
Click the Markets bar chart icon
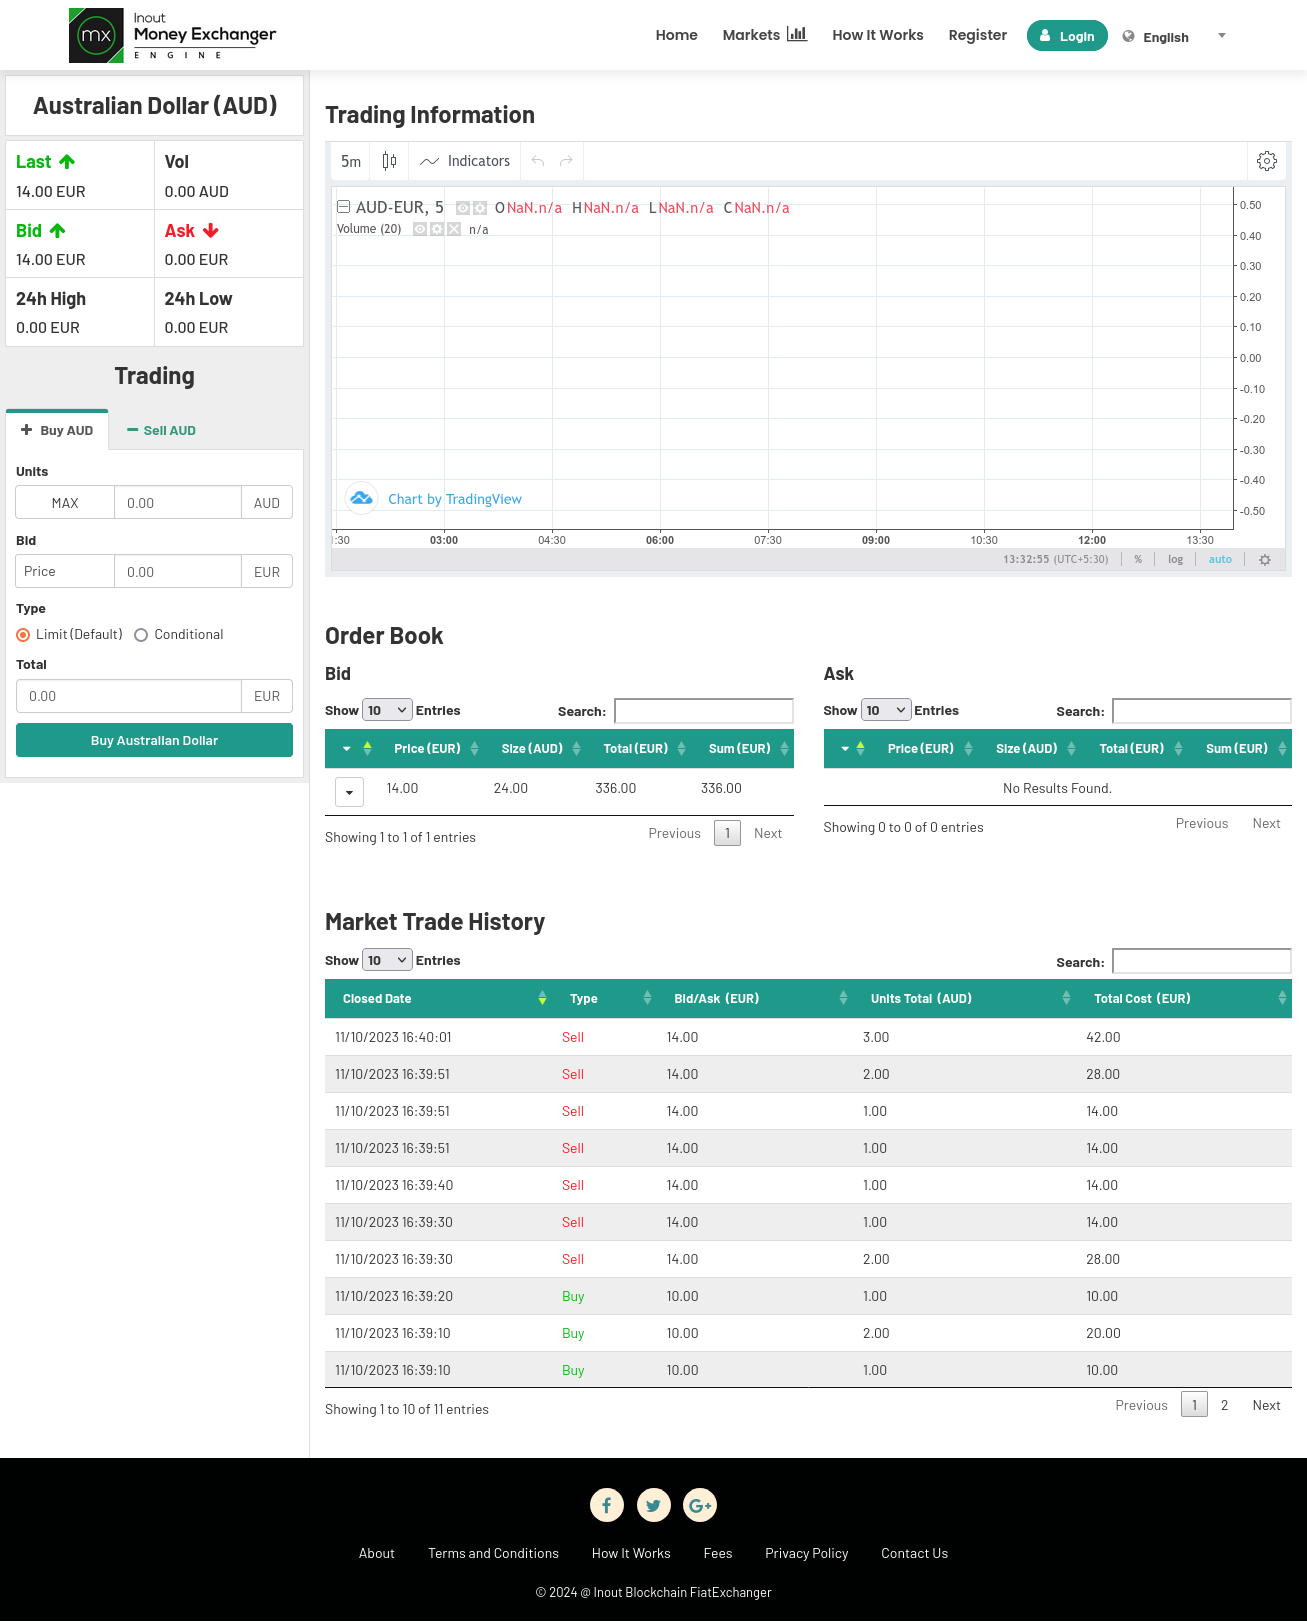797,34
